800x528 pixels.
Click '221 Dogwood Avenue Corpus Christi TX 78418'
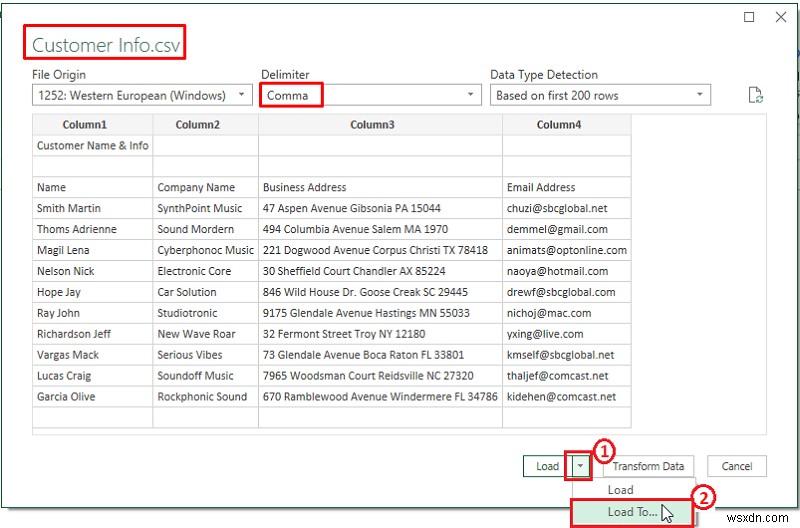(381, 250)
